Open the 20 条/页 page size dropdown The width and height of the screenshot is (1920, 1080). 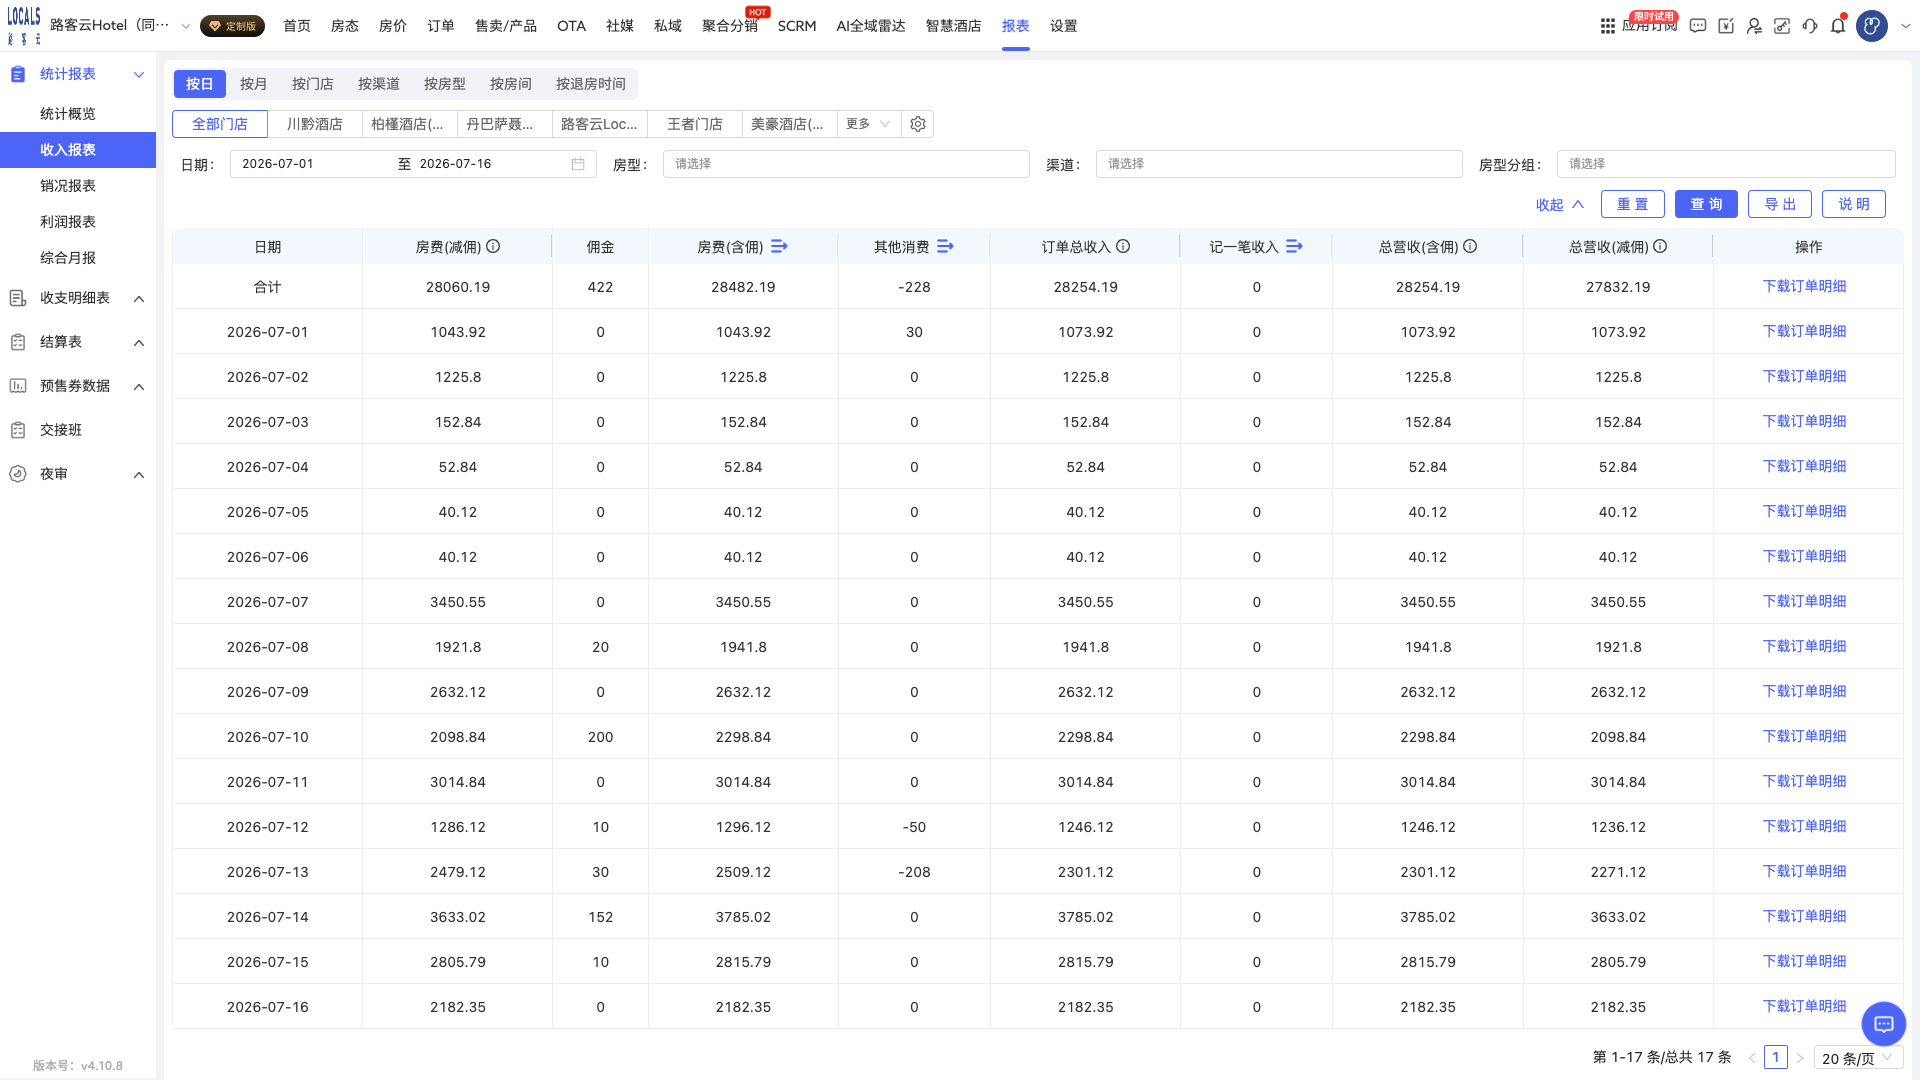(1858, 1058)
